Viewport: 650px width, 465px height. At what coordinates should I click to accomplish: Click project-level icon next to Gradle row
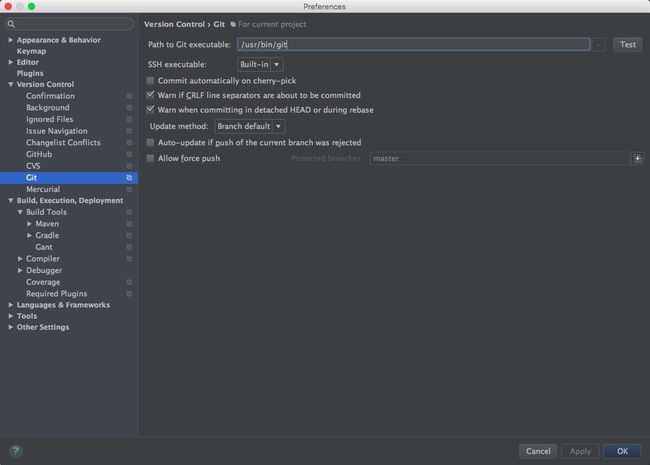129,235
